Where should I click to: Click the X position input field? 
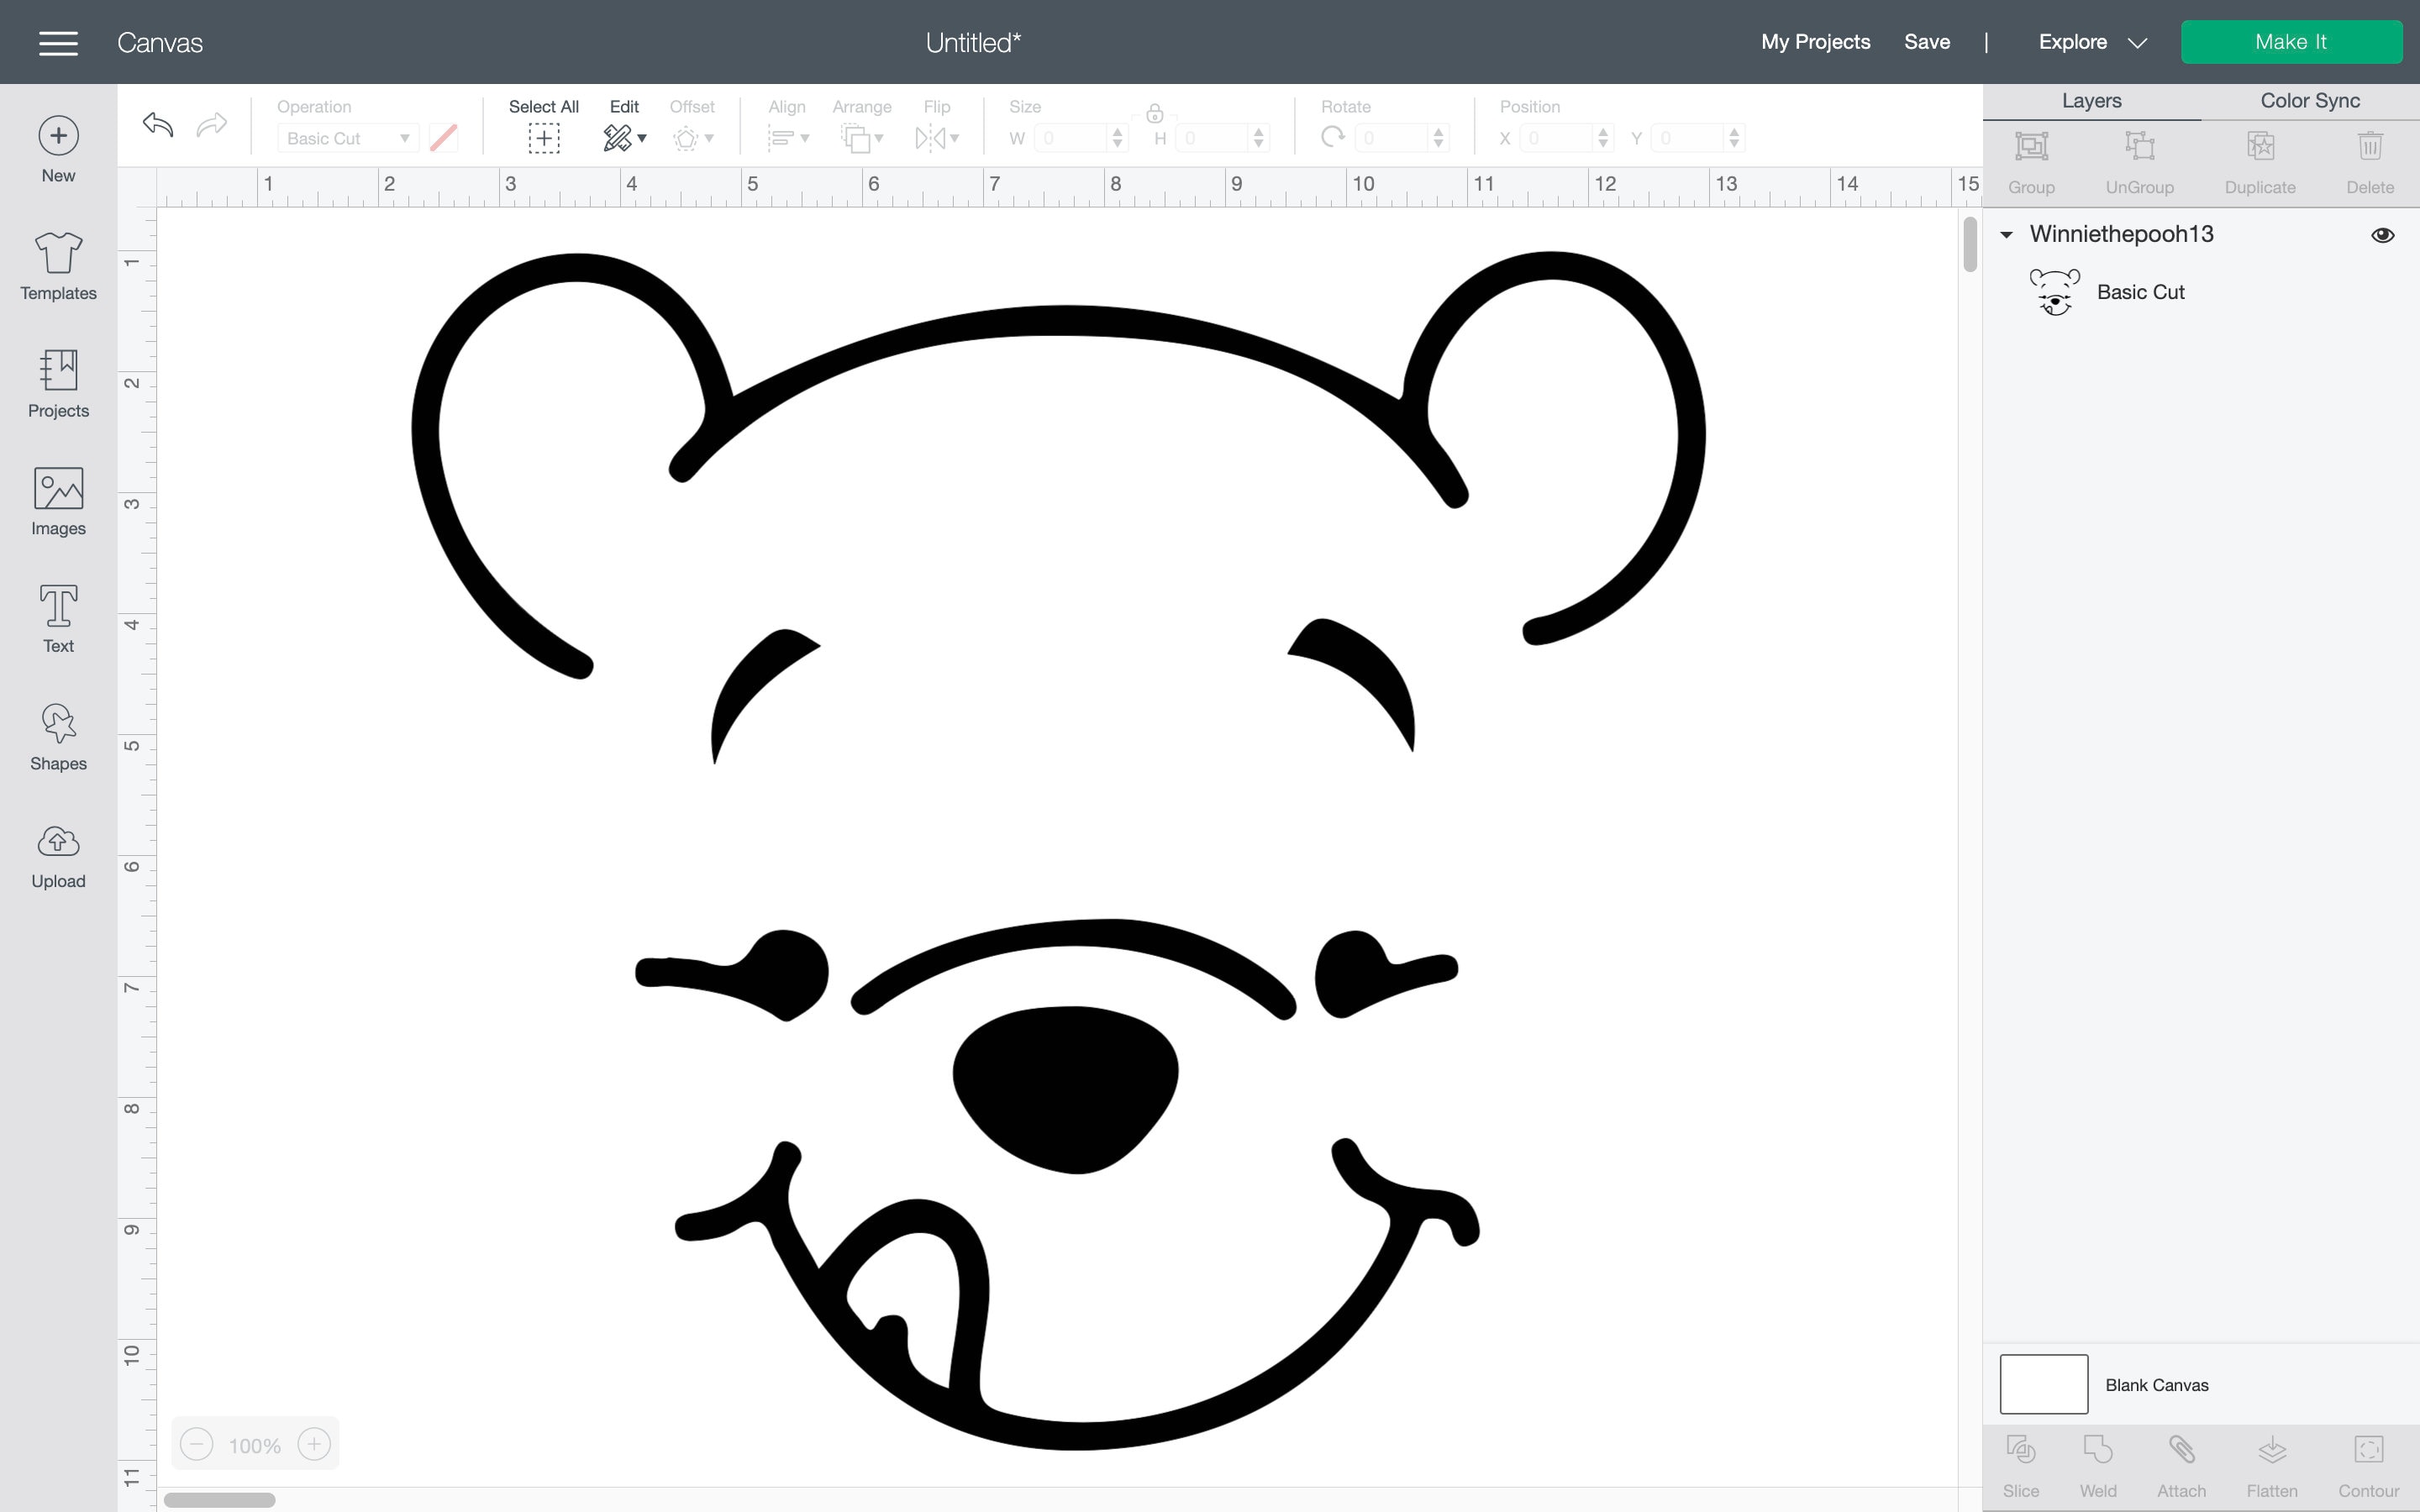[x=1556, y=138]
